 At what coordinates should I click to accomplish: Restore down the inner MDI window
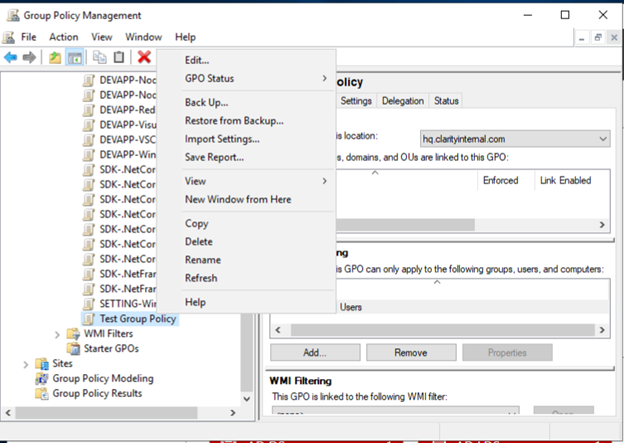click(598, 38)
